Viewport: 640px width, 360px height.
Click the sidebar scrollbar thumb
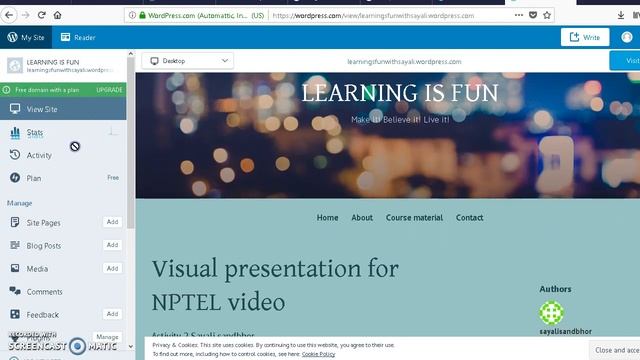pos(131,143)
